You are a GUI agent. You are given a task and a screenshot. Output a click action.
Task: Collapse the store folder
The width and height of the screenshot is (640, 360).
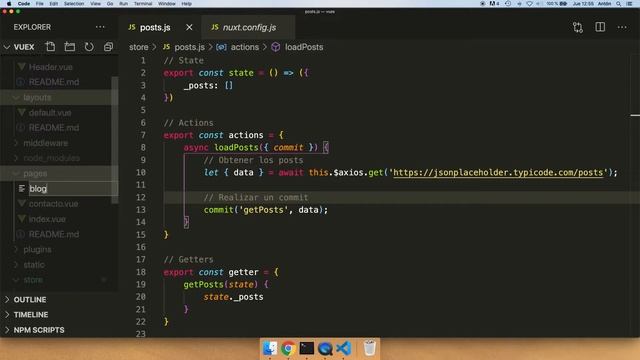(16, 280)
